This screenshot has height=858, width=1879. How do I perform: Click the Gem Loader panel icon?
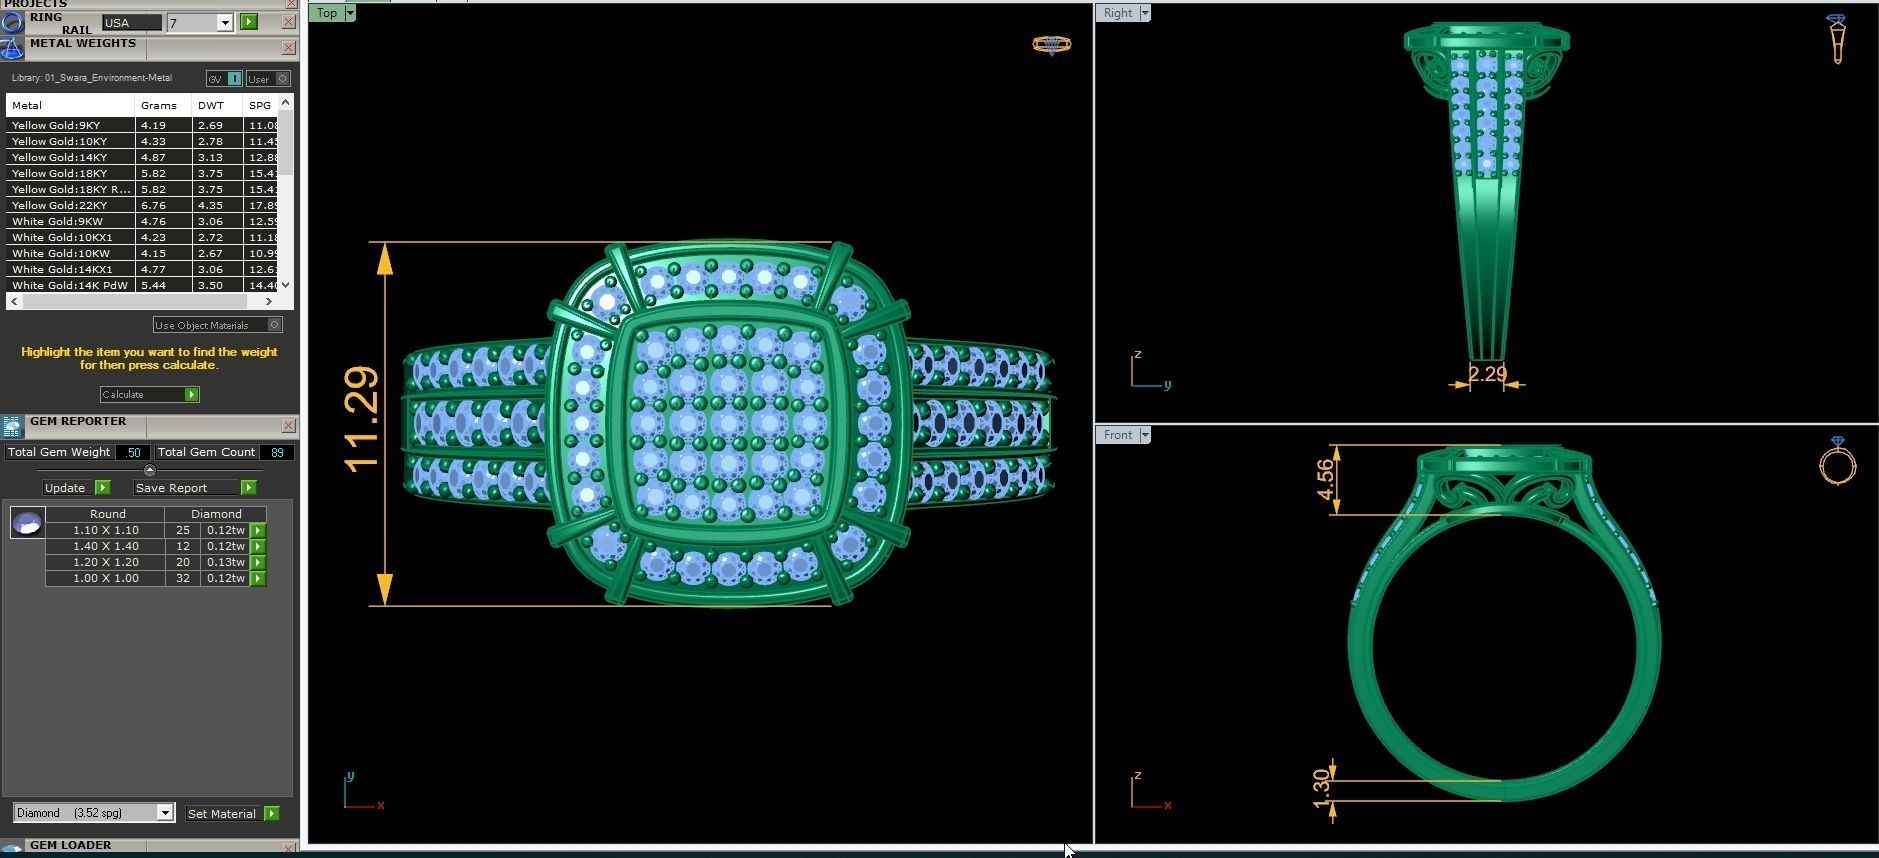pos(12,849)
